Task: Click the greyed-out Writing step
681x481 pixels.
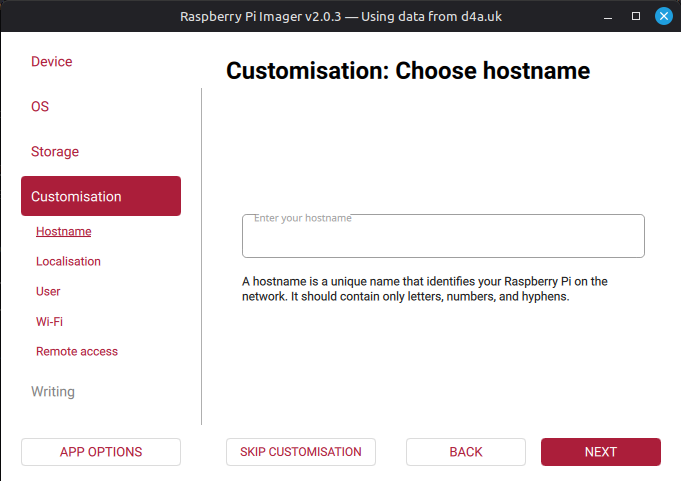Action: pos(53,392)
